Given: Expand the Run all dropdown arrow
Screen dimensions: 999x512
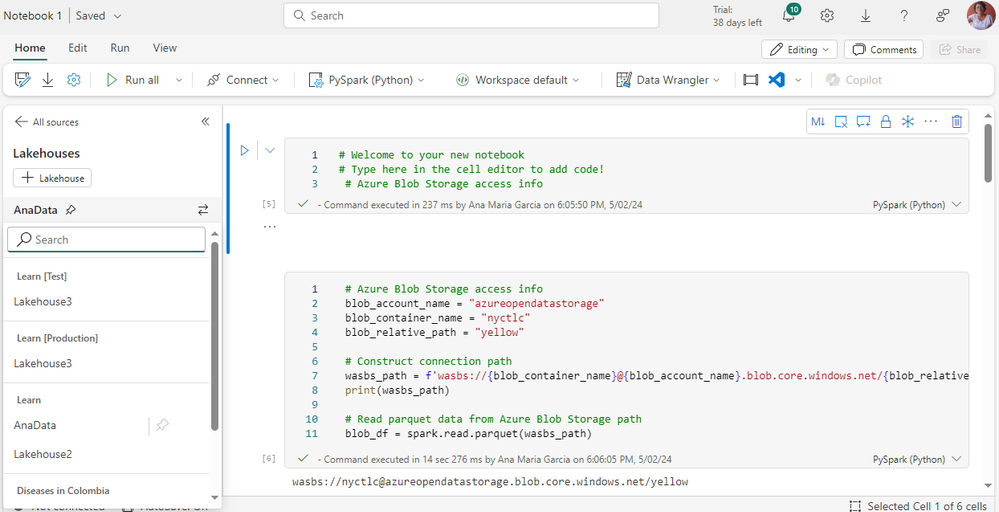Looking at the screenshot, I should (x=178, y=80).
